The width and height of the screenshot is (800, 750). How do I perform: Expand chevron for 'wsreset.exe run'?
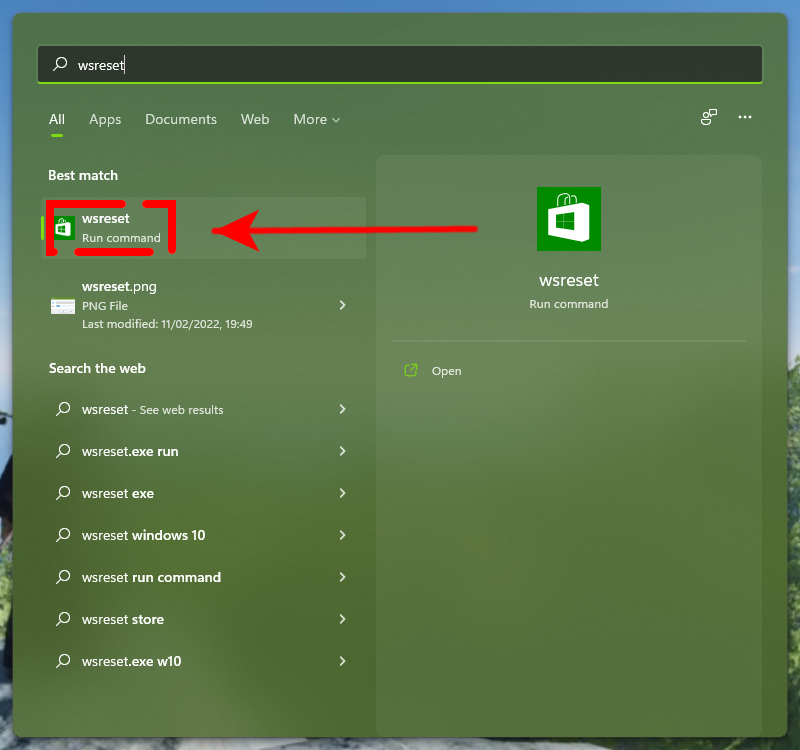pyautogui.click(x=342, y=451)
